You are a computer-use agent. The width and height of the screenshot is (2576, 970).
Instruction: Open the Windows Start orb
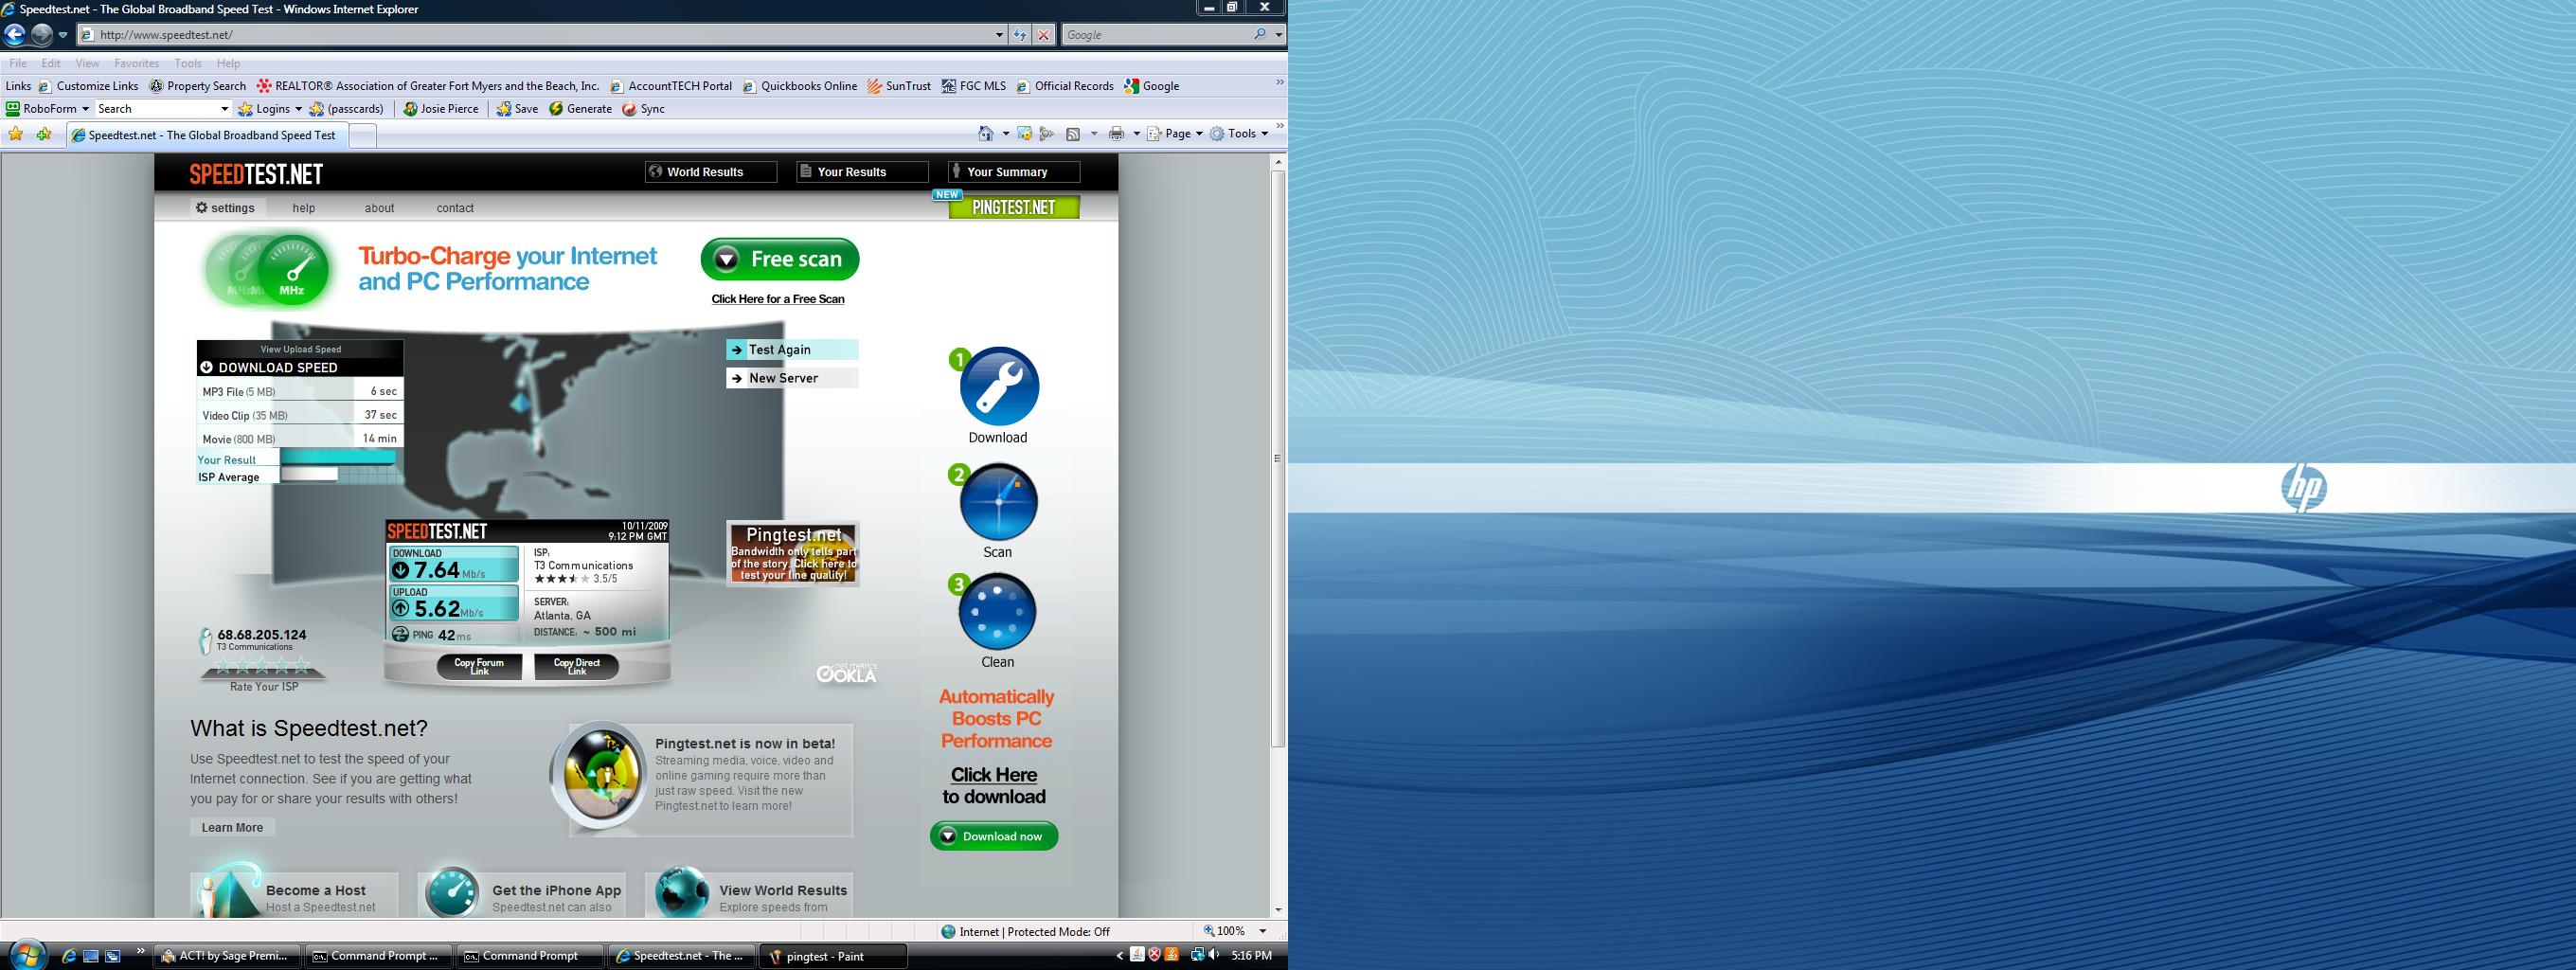click(x=25, y=955)
